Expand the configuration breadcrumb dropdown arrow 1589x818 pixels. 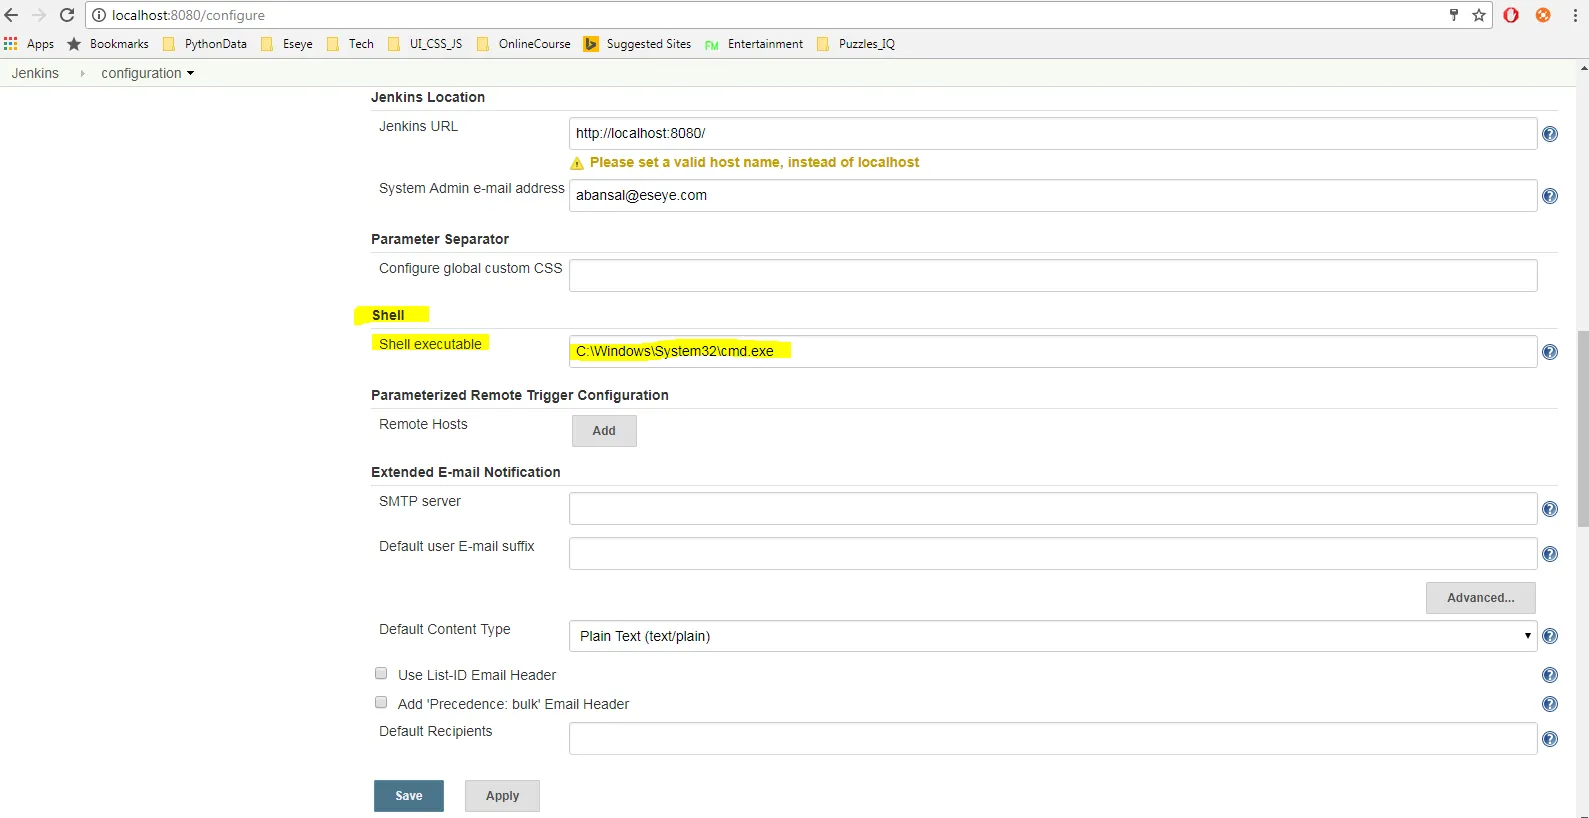click(x=190, y=73)
